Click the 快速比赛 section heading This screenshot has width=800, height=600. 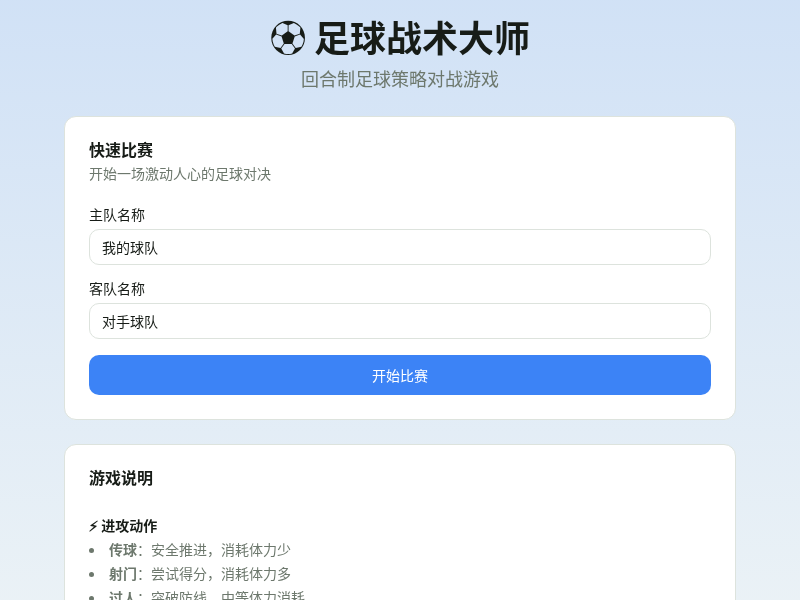(x=120, y=151)
